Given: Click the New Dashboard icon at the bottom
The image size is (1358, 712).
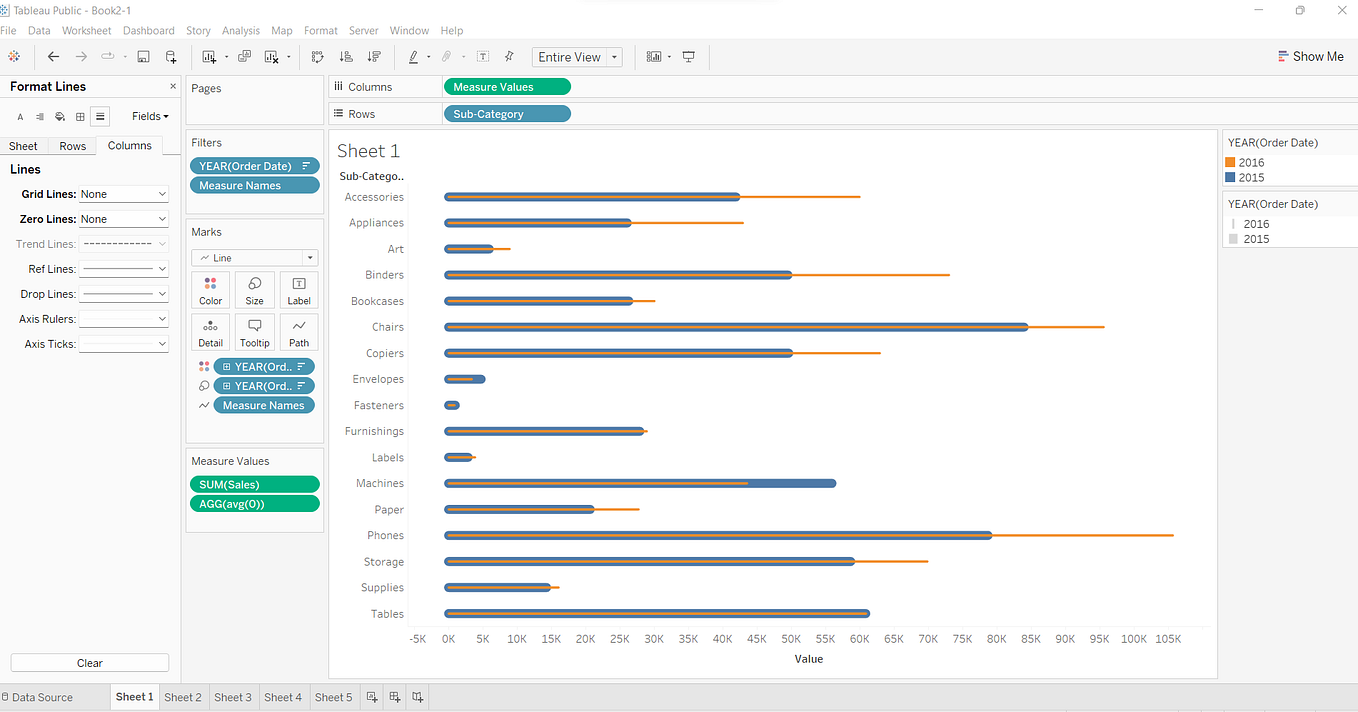Looking at the screenshot, I should coord(394,697).
